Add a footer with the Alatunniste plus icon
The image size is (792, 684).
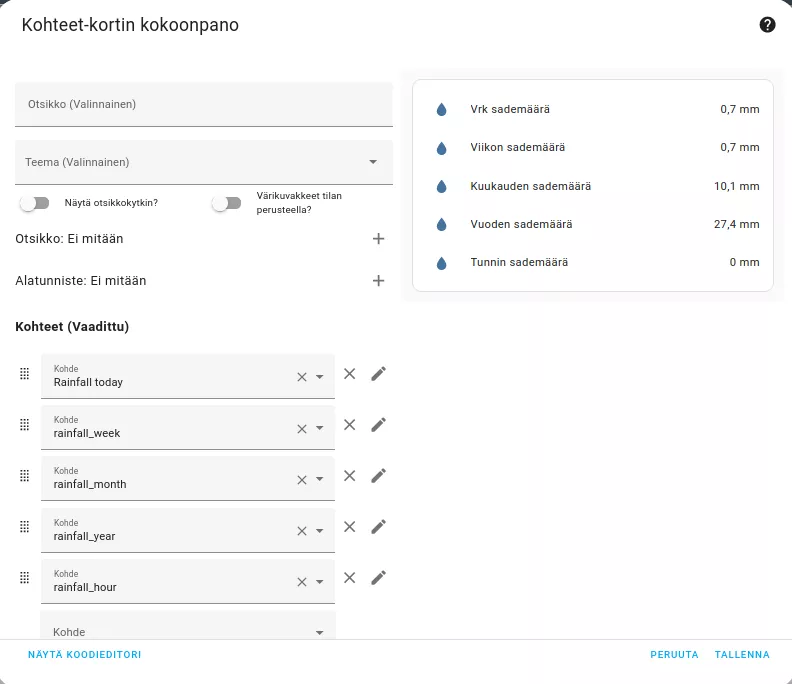(x=378, y=280)
